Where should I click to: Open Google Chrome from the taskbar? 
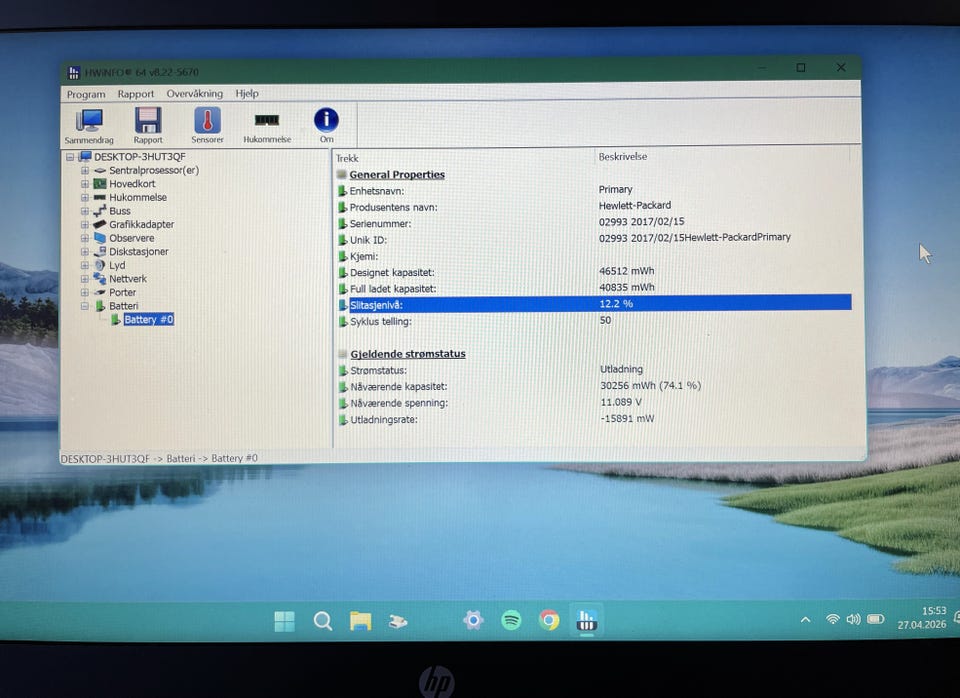[x=549, y=620]
